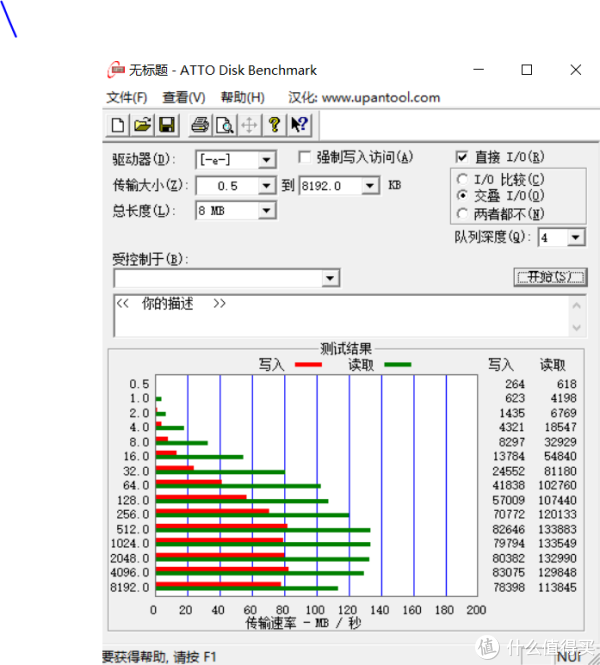Click the description scrollbar down arrow
The width and height of the screenshot is (600, 665).
click(577, 327)
